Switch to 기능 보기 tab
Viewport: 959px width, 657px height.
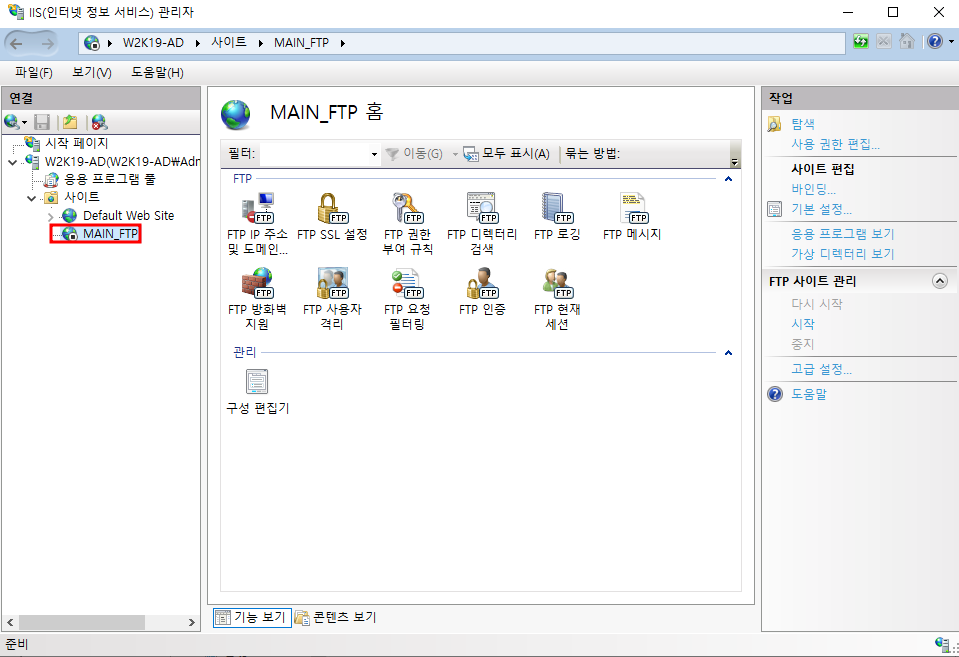(252, 617)
